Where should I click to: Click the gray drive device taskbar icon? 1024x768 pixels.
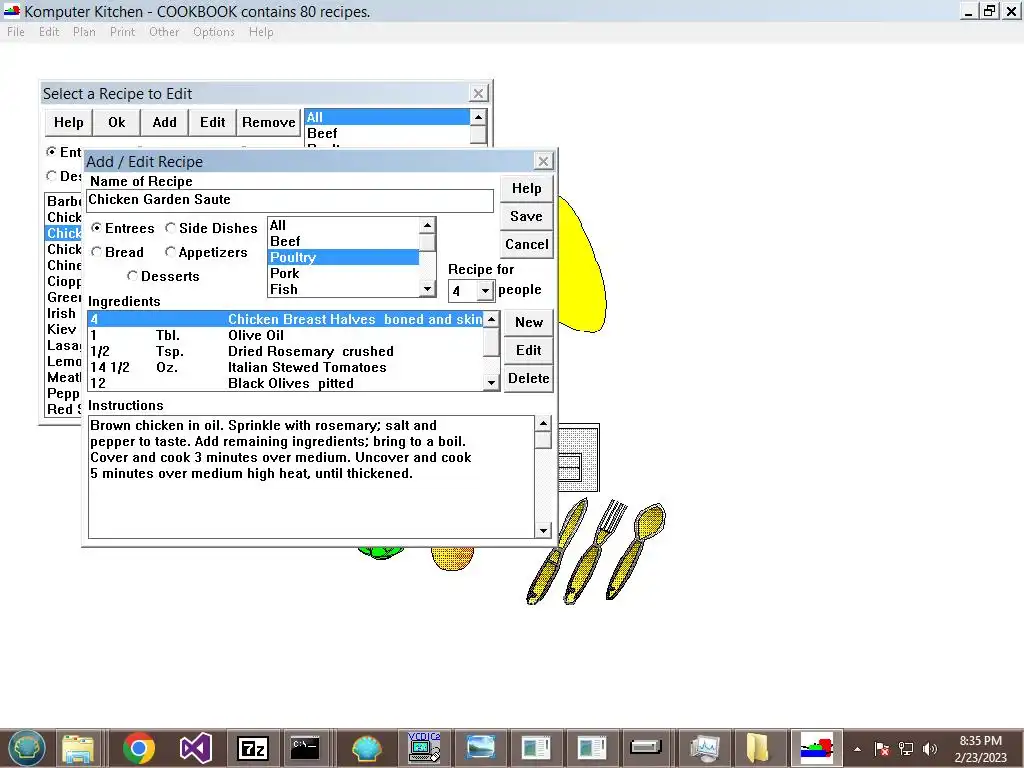[x=646, y=748]
